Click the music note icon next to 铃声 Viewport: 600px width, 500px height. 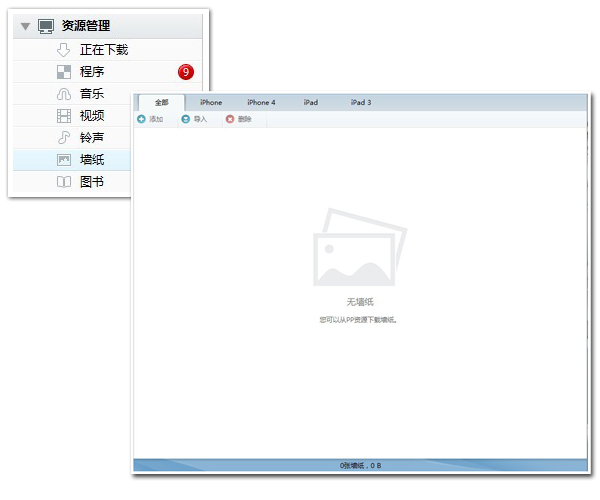click(64, 138)
